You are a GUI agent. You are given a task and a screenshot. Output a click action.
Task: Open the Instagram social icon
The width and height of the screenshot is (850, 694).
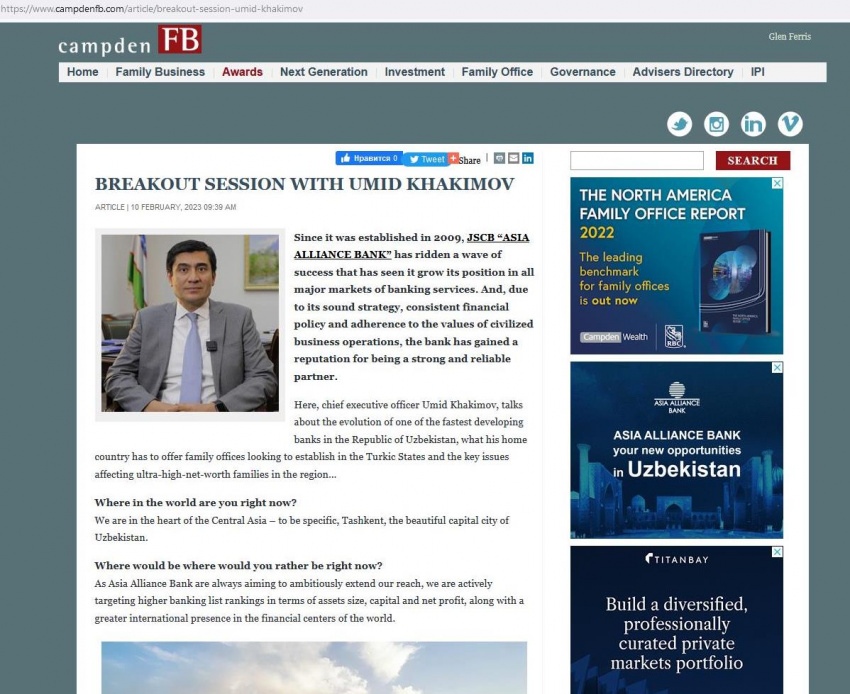716,124
